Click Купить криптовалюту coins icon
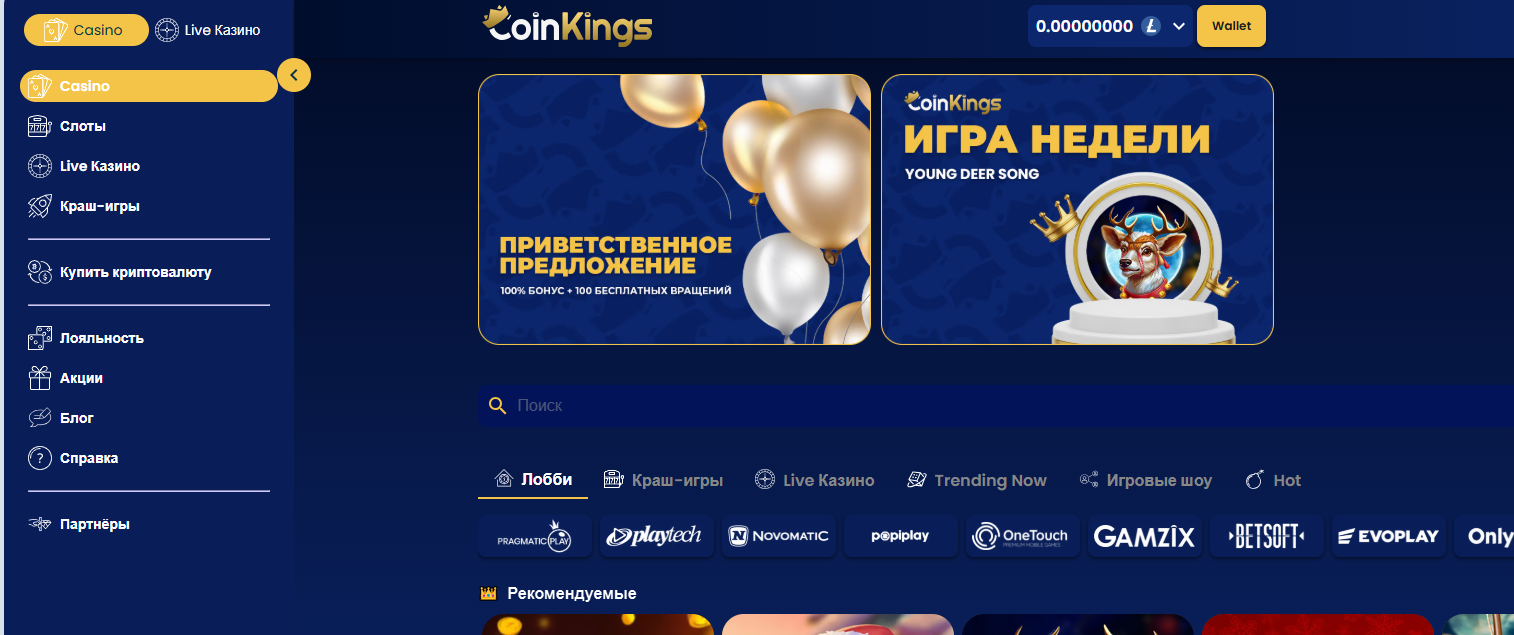Screen dimensions: 1514x635 pyautogui.click(x=39, y=272)
